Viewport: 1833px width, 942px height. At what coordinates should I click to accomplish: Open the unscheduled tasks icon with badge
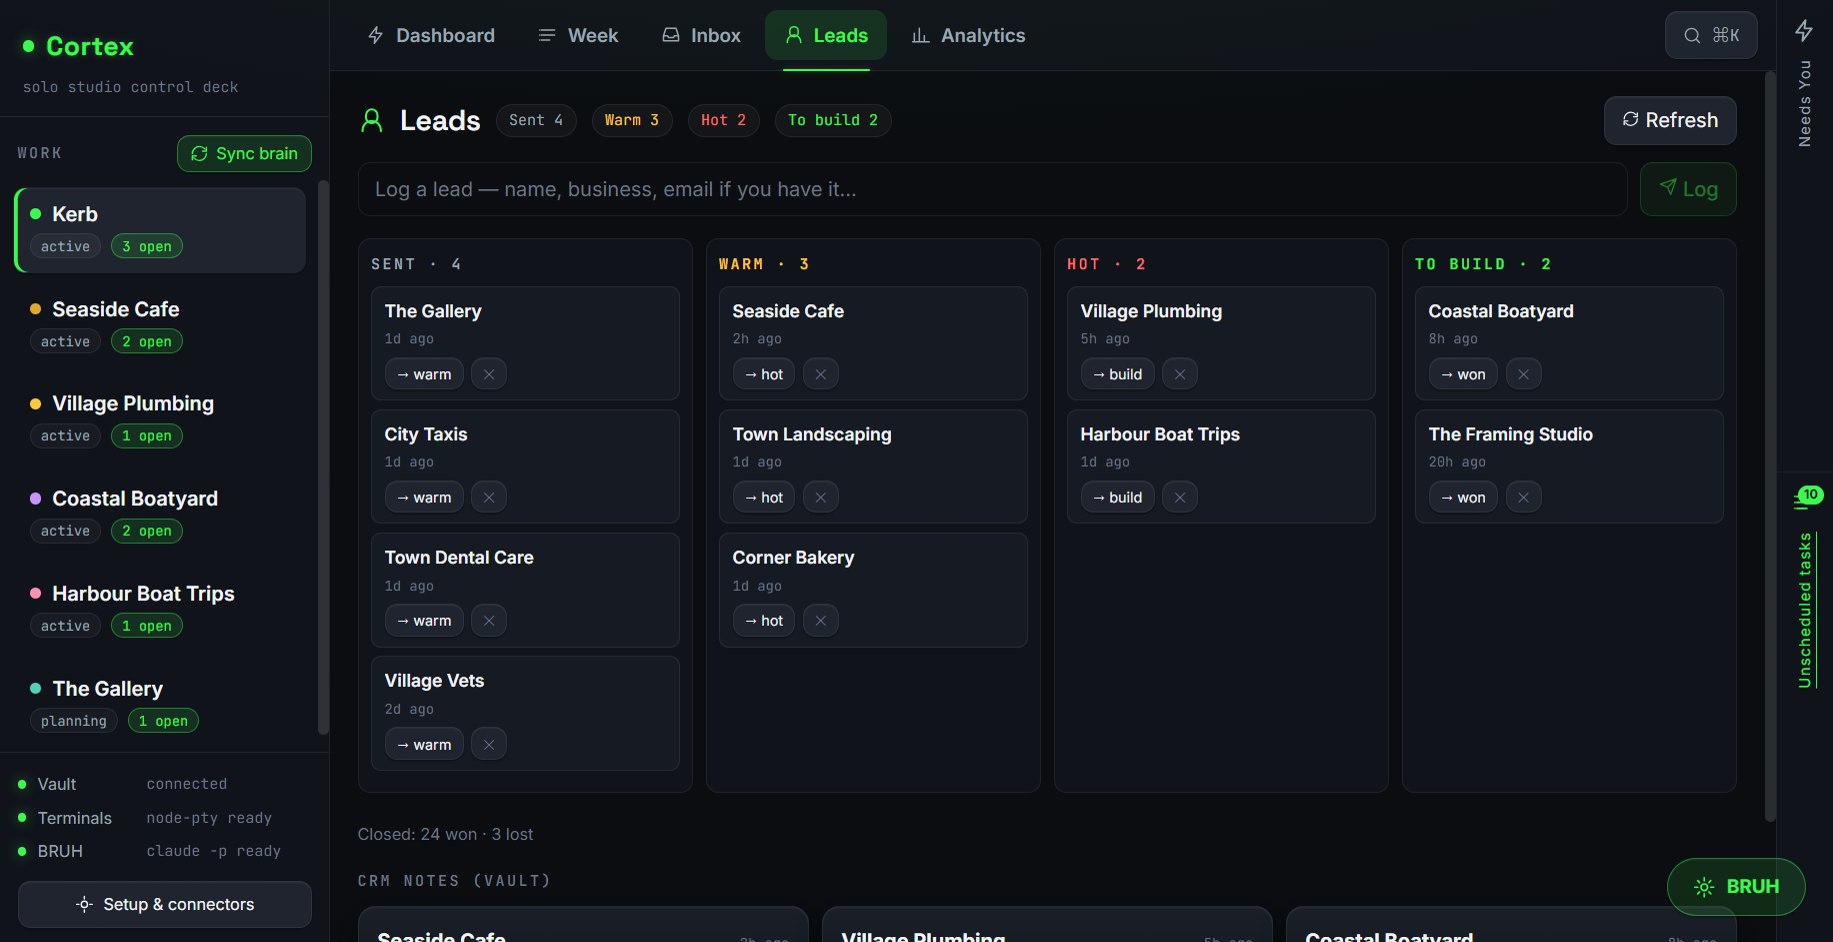pyautogui.click(x=1805, y=497)
